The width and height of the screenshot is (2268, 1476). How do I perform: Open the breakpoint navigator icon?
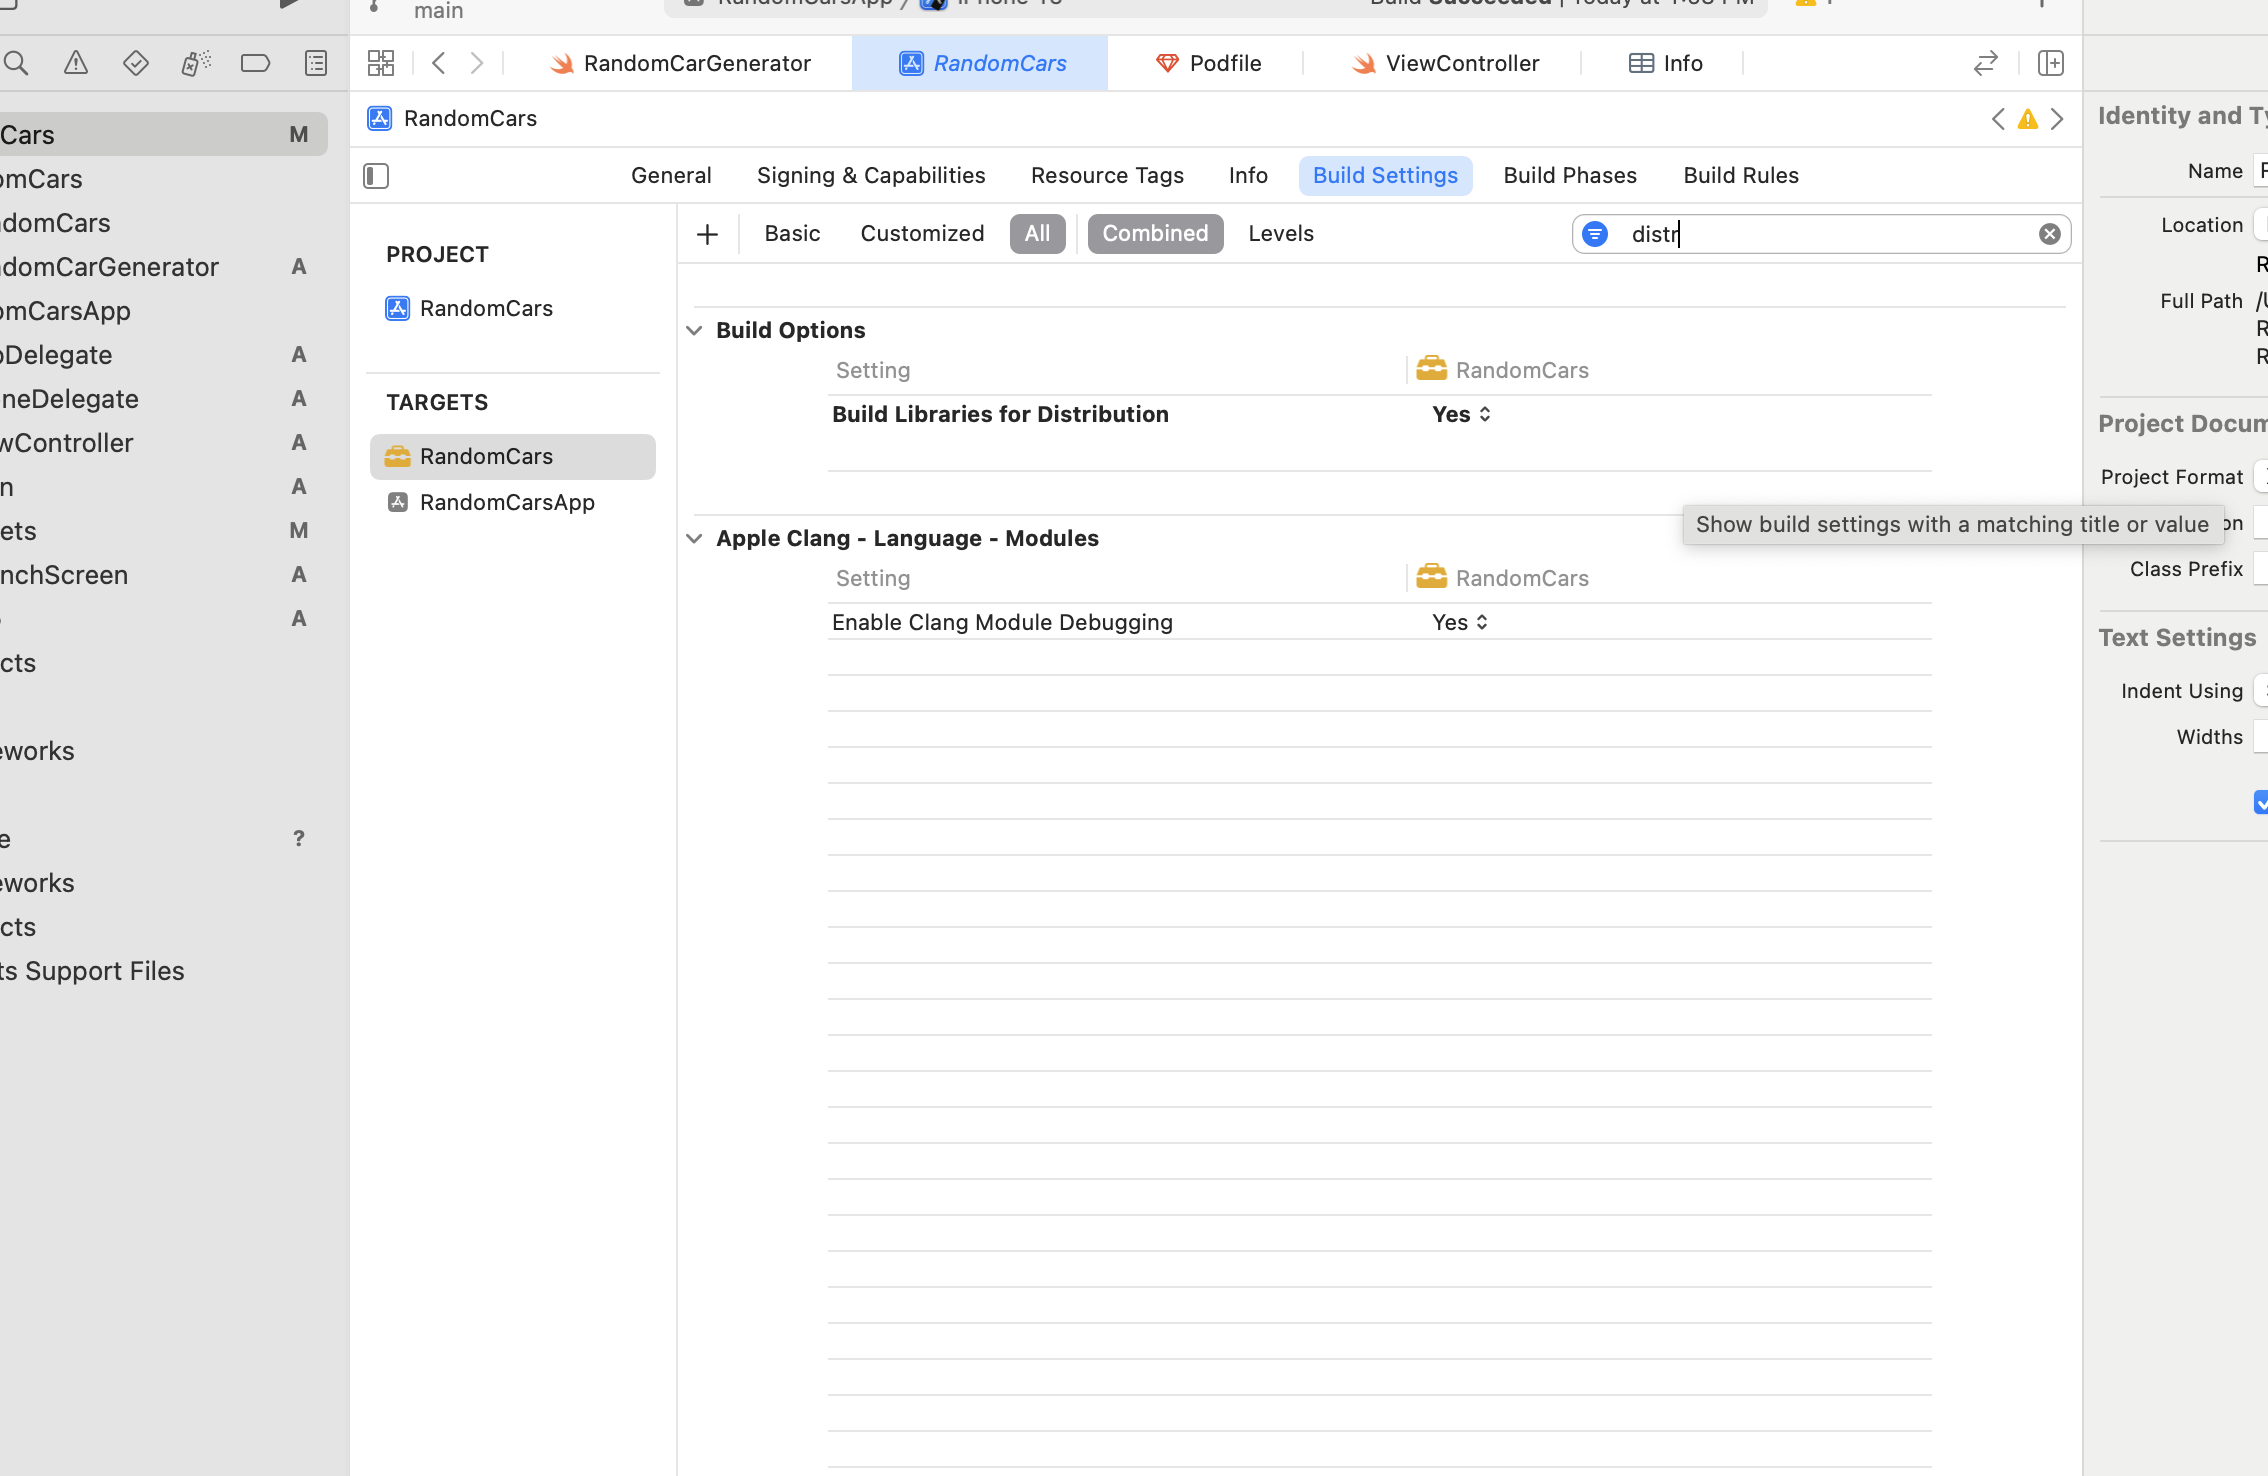[255, 63]
